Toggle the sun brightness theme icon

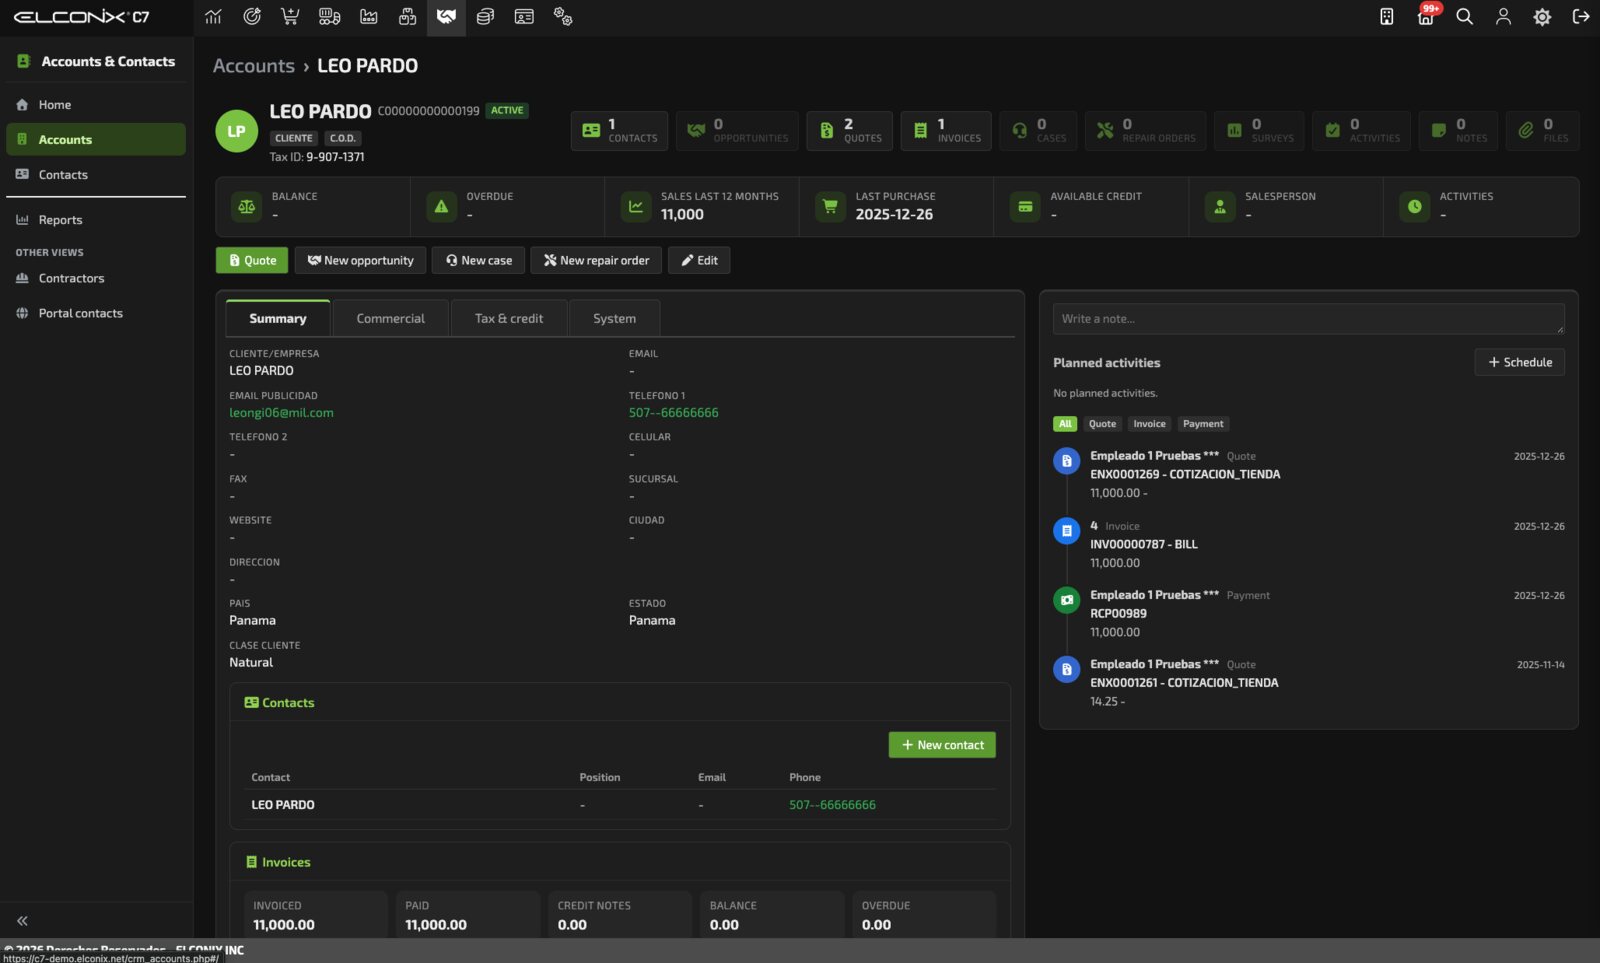point(1542,17)
